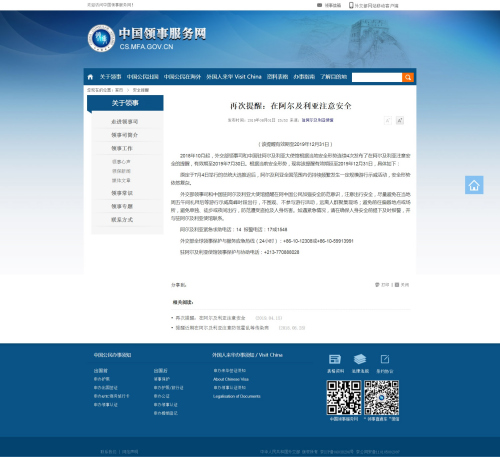Open 关于领事 navigation menu item

click(110, 77)
